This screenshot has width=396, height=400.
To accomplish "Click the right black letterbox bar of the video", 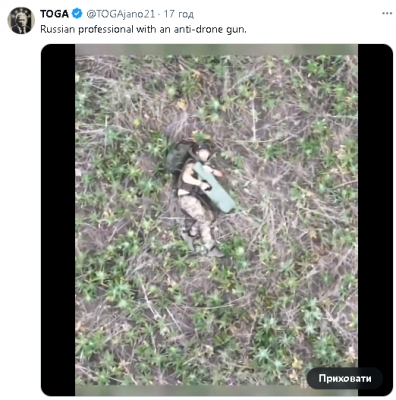I will [375, 207].
